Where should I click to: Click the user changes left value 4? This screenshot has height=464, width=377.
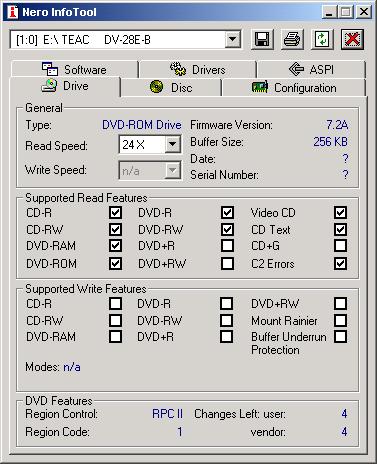pos(344,414)
